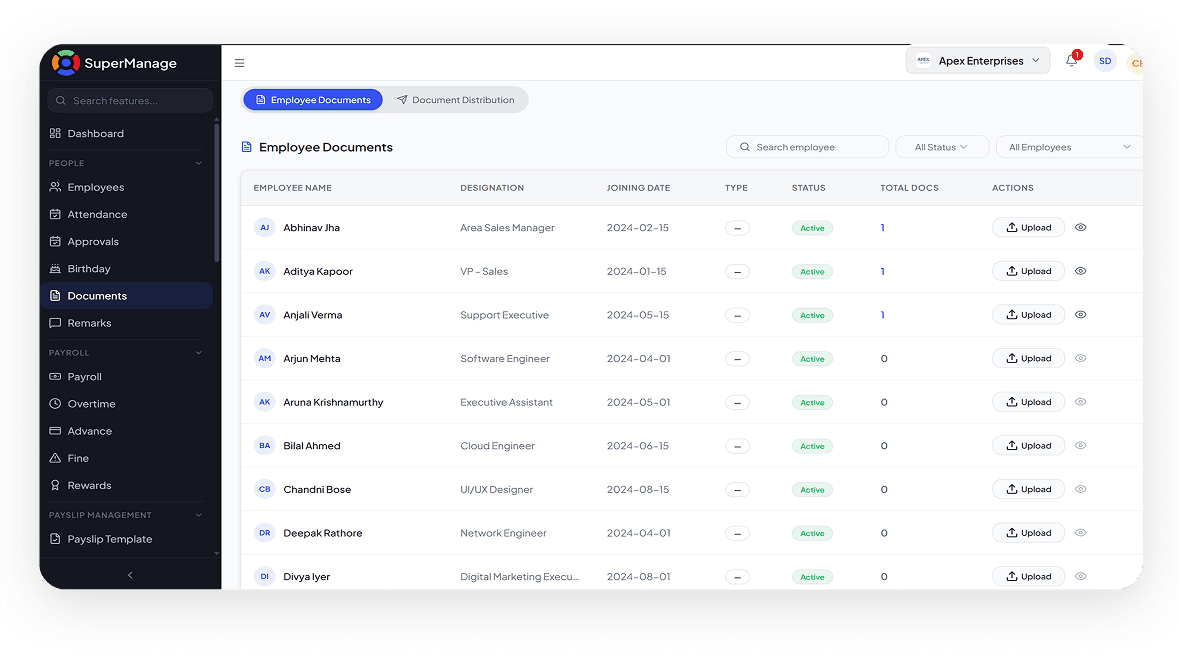
Task: Click eye icon for Divya Iyer
Action: [x=1080, y=577]
